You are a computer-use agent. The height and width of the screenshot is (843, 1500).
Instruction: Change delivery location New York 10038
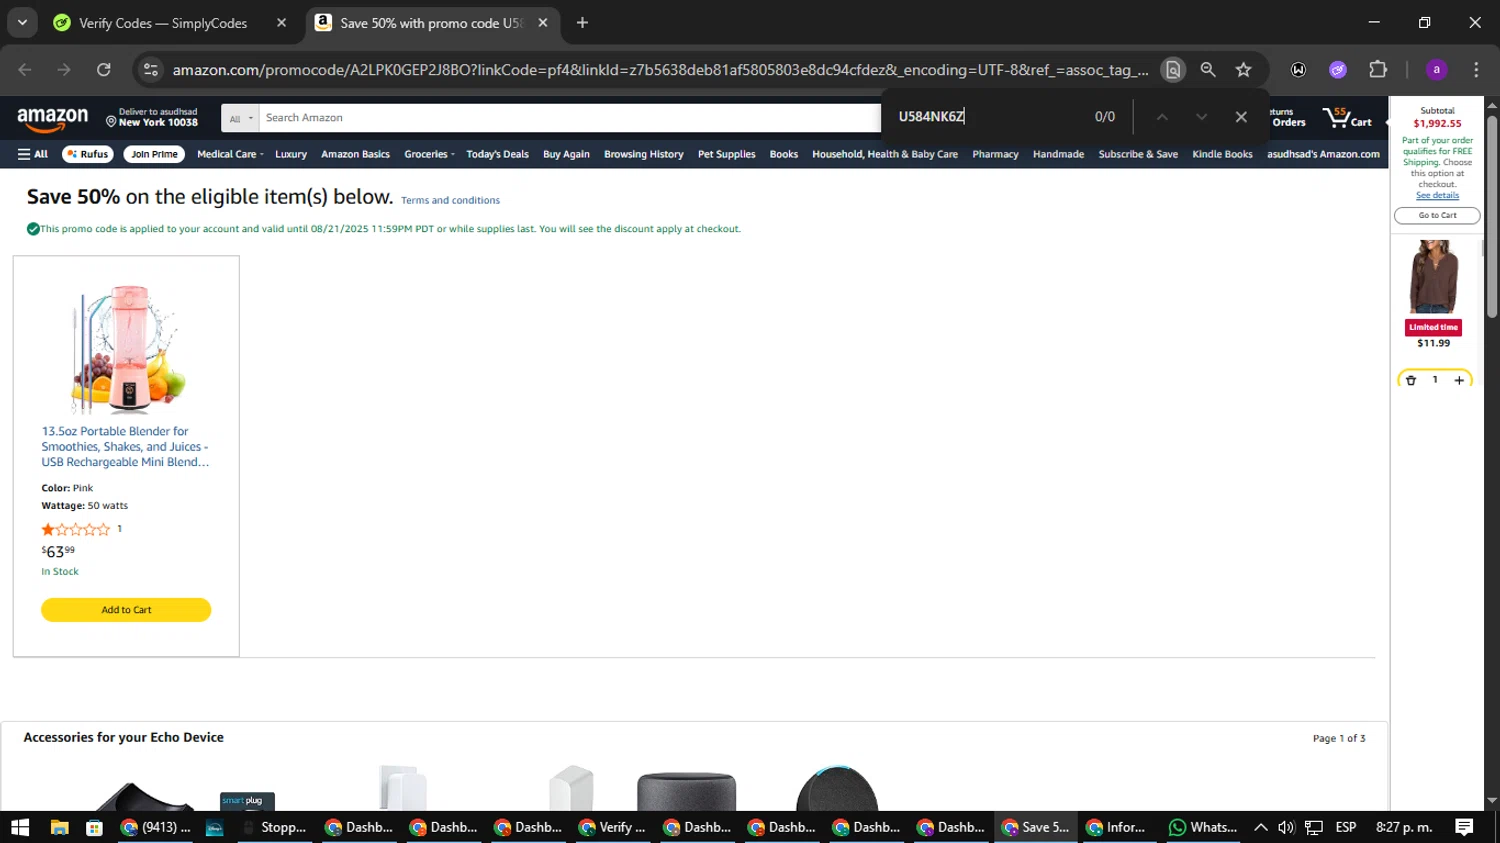point(152,118)
